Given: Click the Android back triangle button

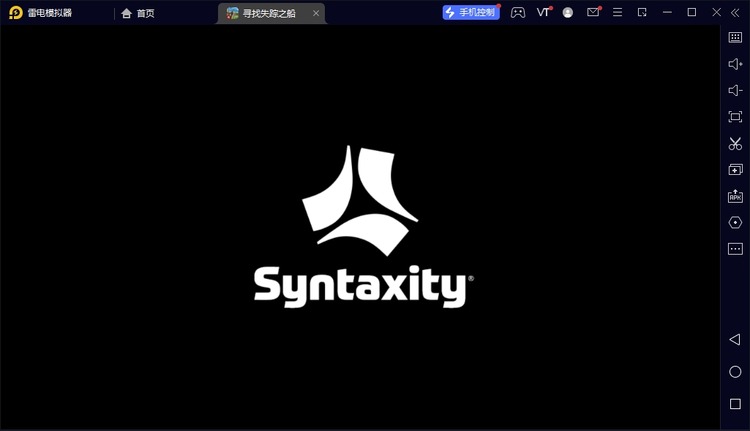Looking at the screenshot, I should (735, 339).
